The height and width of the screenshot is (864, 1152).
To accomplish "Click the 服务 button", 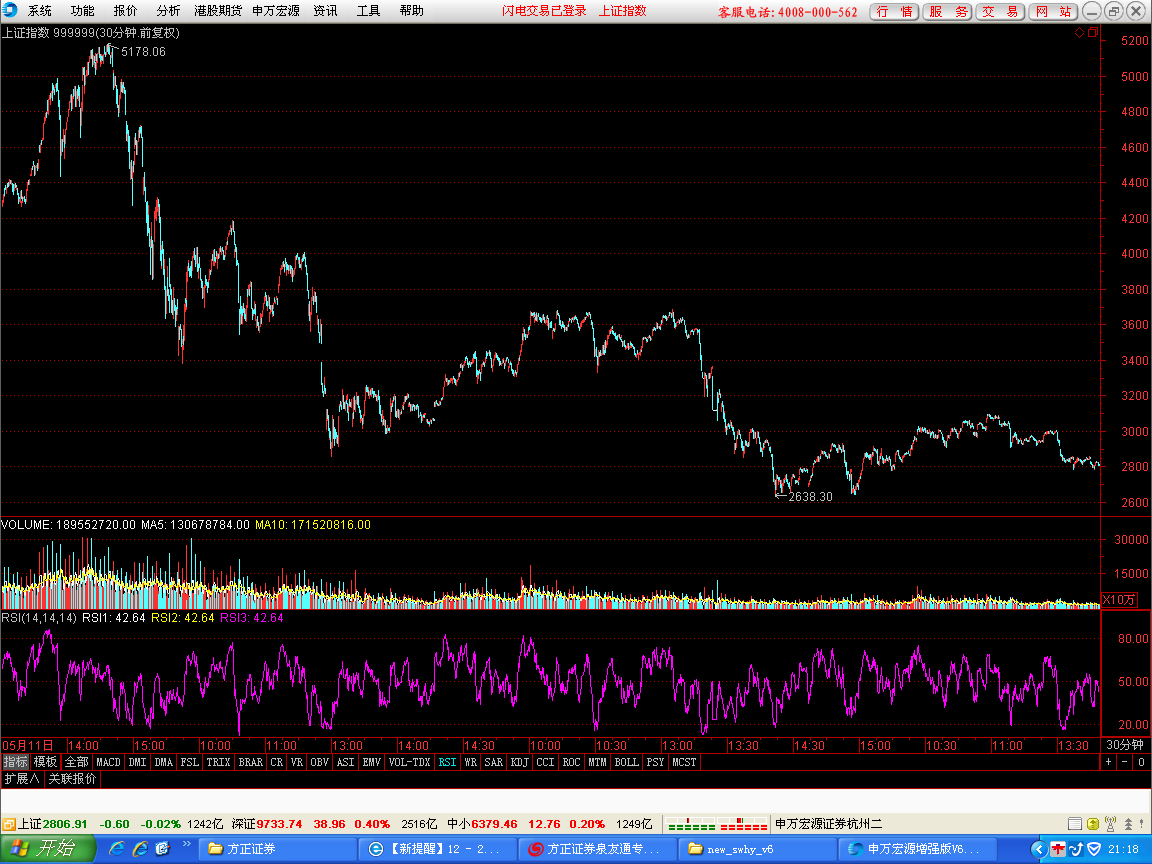I will [947, 11].
